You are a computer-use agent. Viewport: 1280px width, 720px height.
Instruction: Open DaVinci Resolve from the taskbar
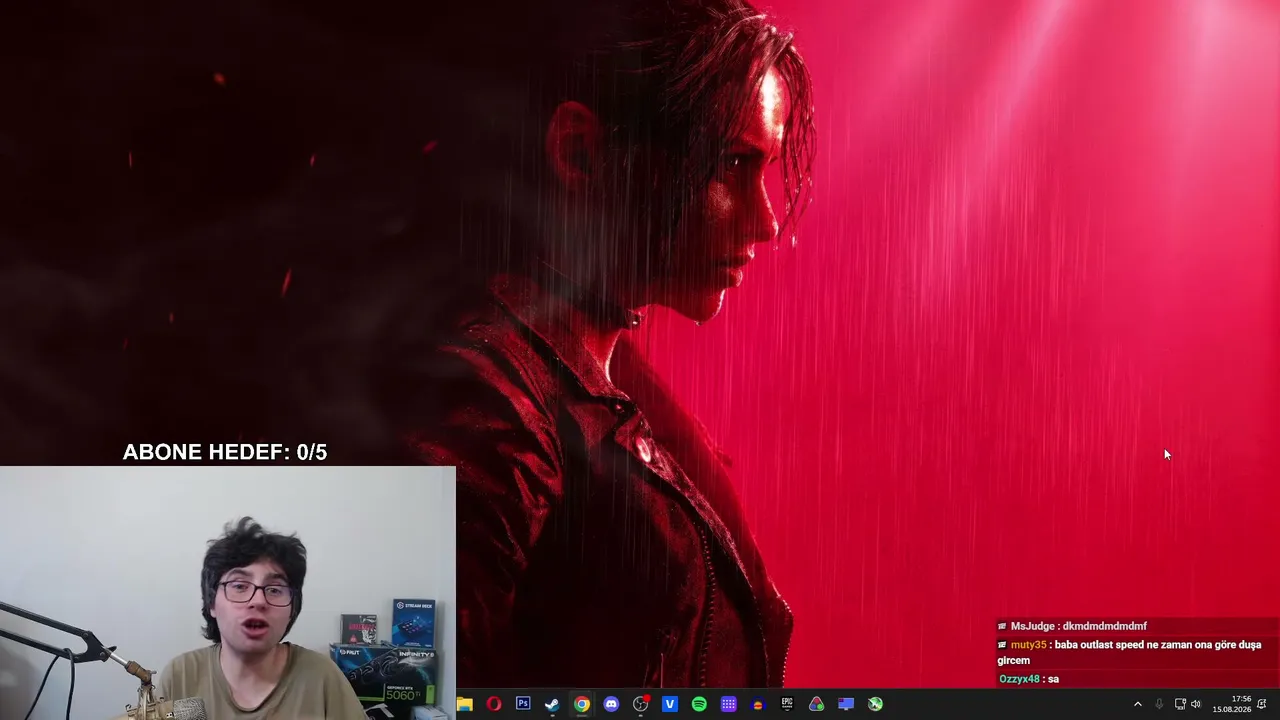tap(817, 704)
